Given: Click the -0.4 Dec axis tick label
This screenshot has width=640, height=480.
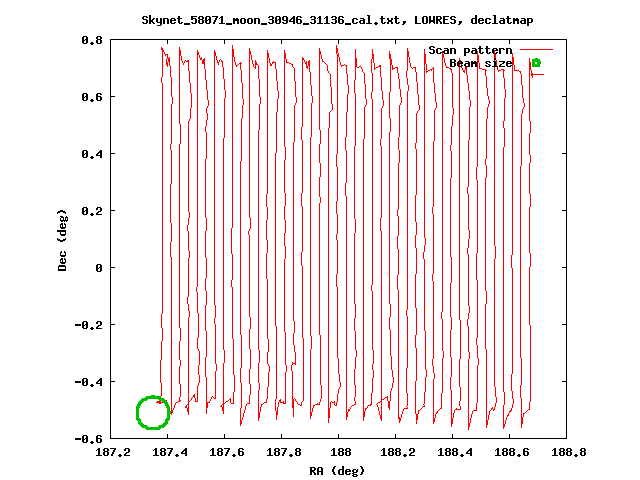Looking at the screenshot, I should click(x=89, y=382).
